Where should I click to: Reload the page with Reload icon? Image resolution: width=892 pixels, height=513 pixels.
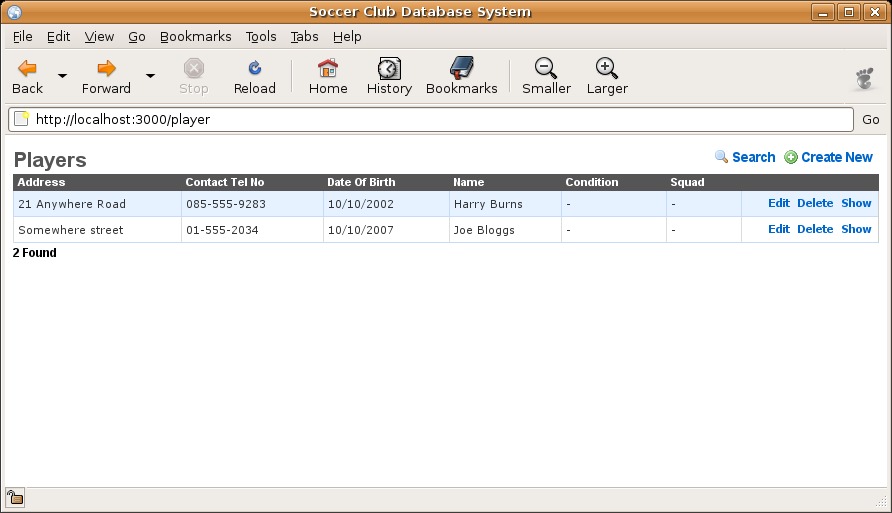254,69
